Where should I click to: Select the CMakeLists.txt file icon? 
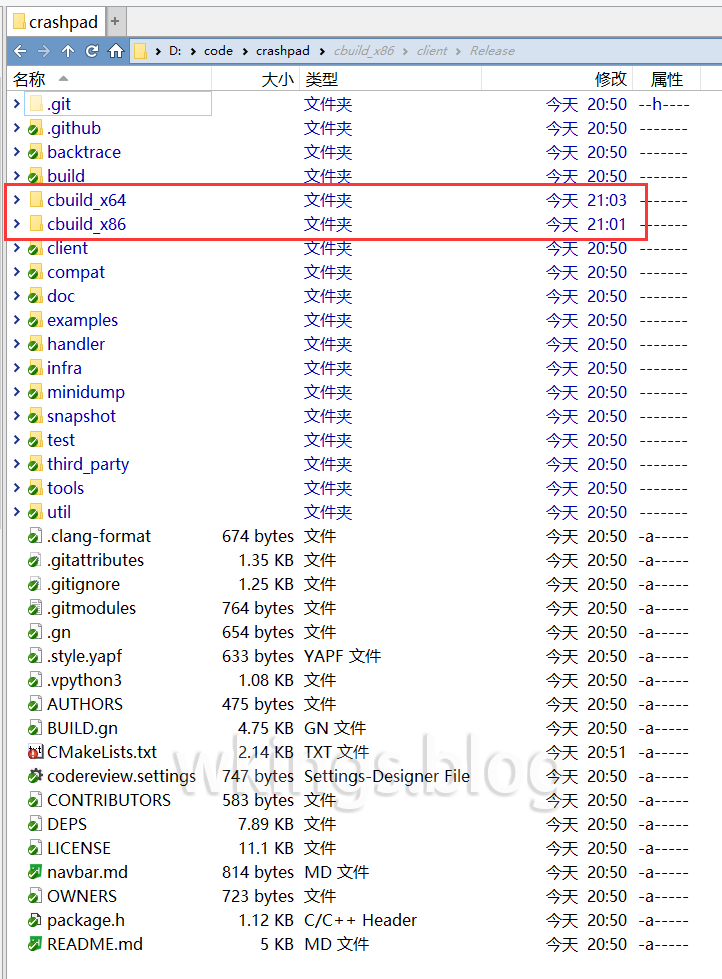[x=35, y=752]
